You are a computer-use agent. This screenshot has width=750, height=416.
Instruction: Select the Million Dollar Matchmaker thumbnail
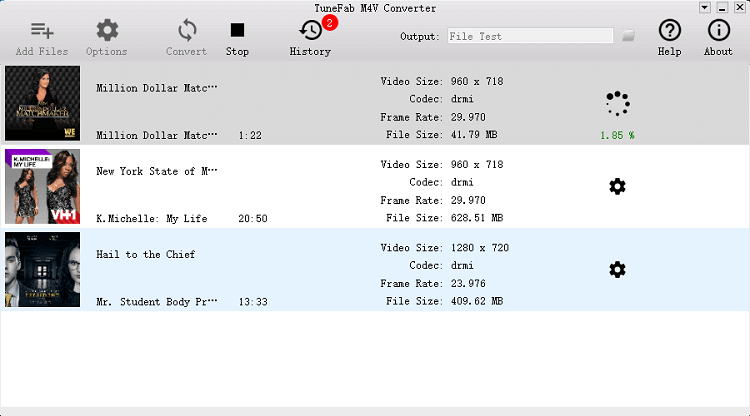click(x=43, y=103)
